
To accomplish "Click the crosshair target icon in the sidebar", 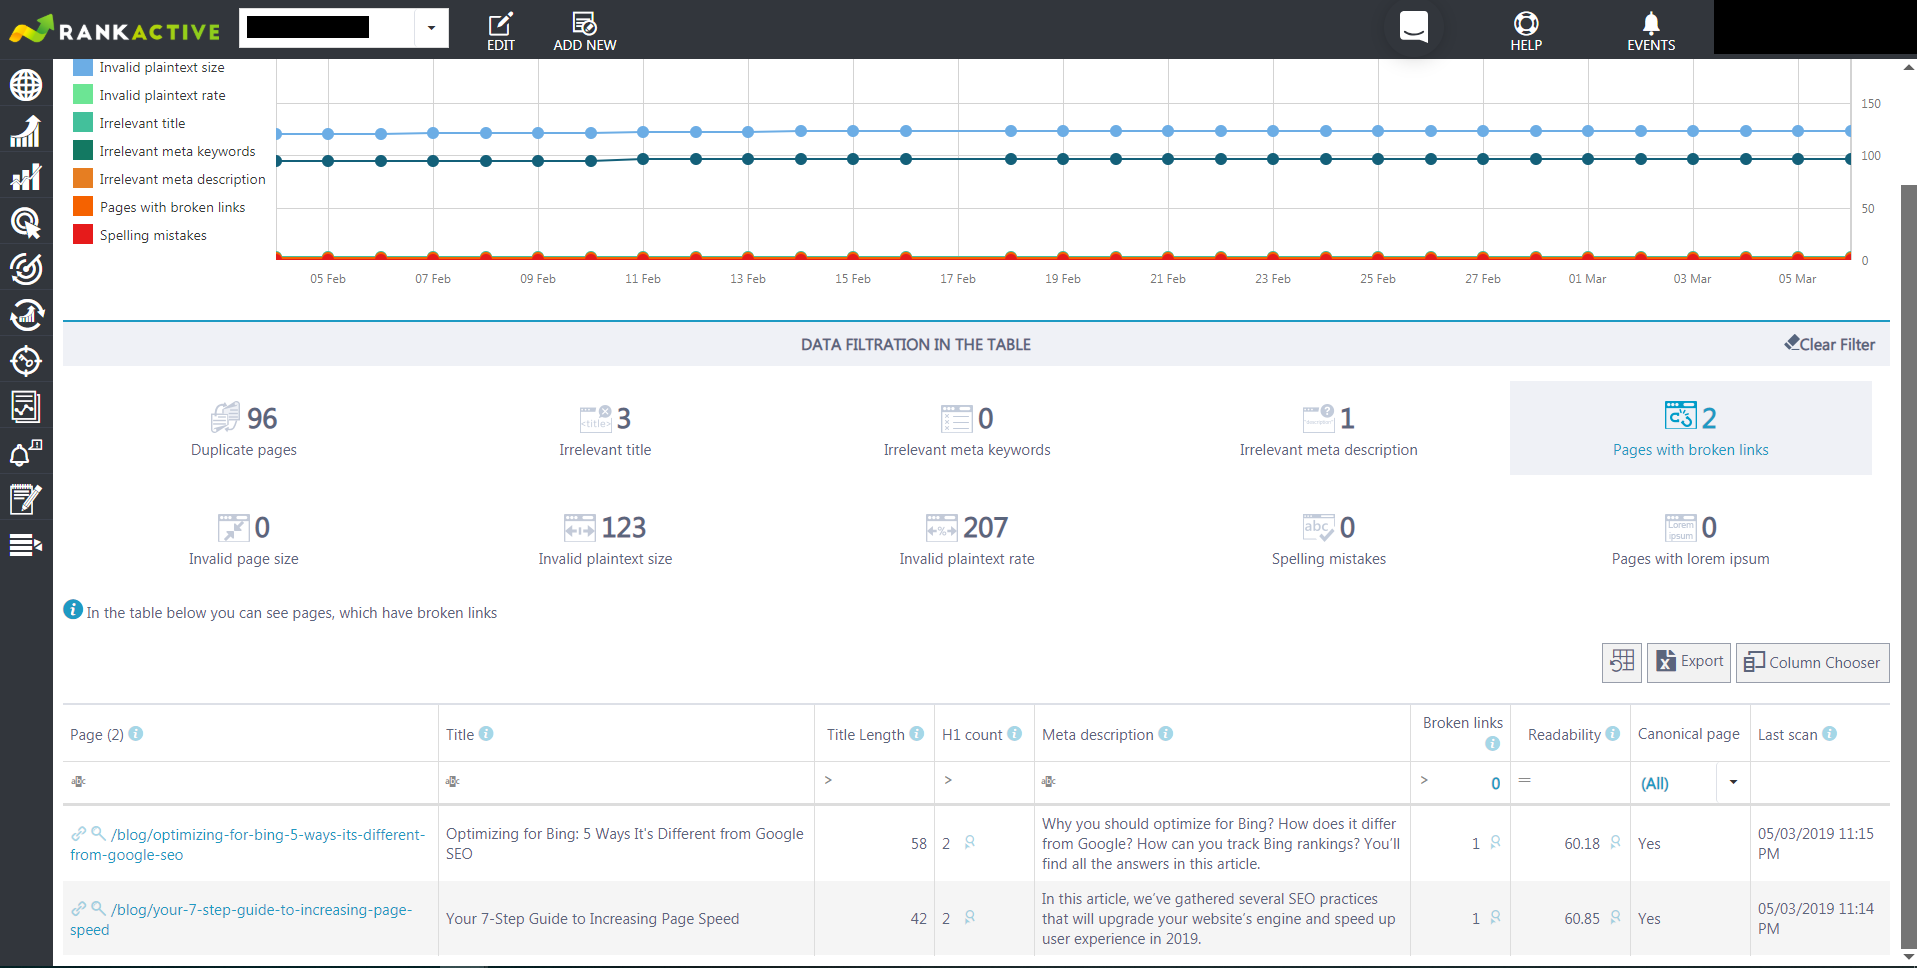I will 26,360.
